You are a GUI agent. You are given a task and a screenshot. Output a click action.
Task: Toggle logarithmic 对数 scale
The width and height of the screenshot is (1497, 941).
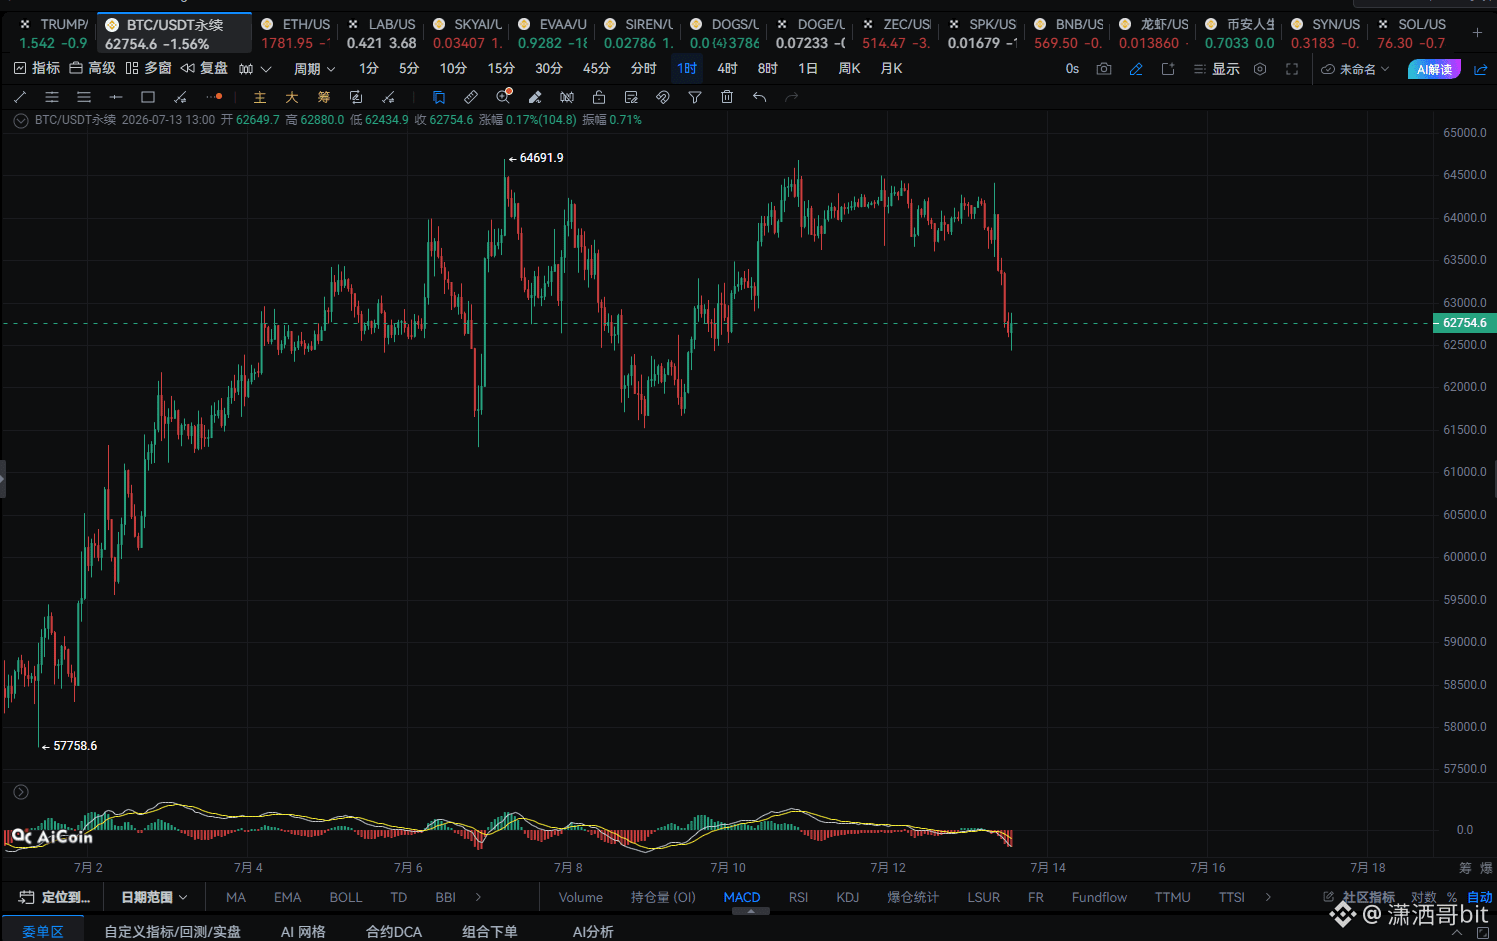(x=1423, y=897)
